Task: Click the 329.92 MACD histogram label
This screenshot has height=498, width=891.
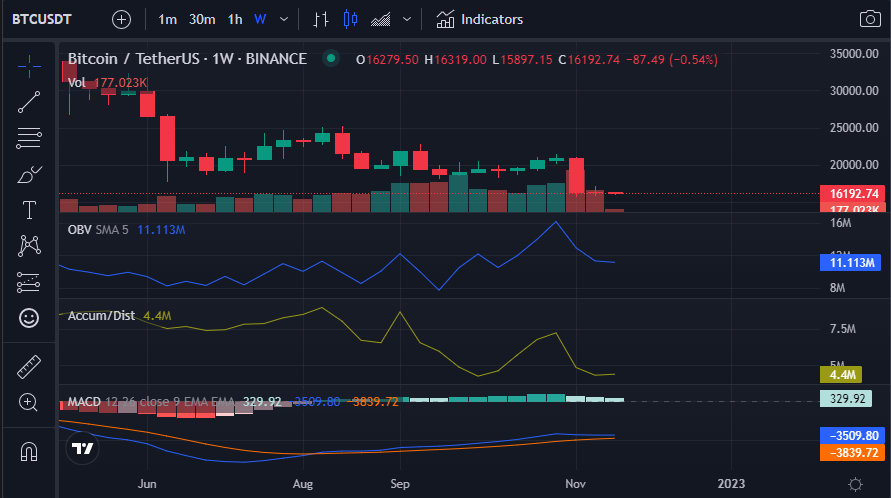Action: 846,399
